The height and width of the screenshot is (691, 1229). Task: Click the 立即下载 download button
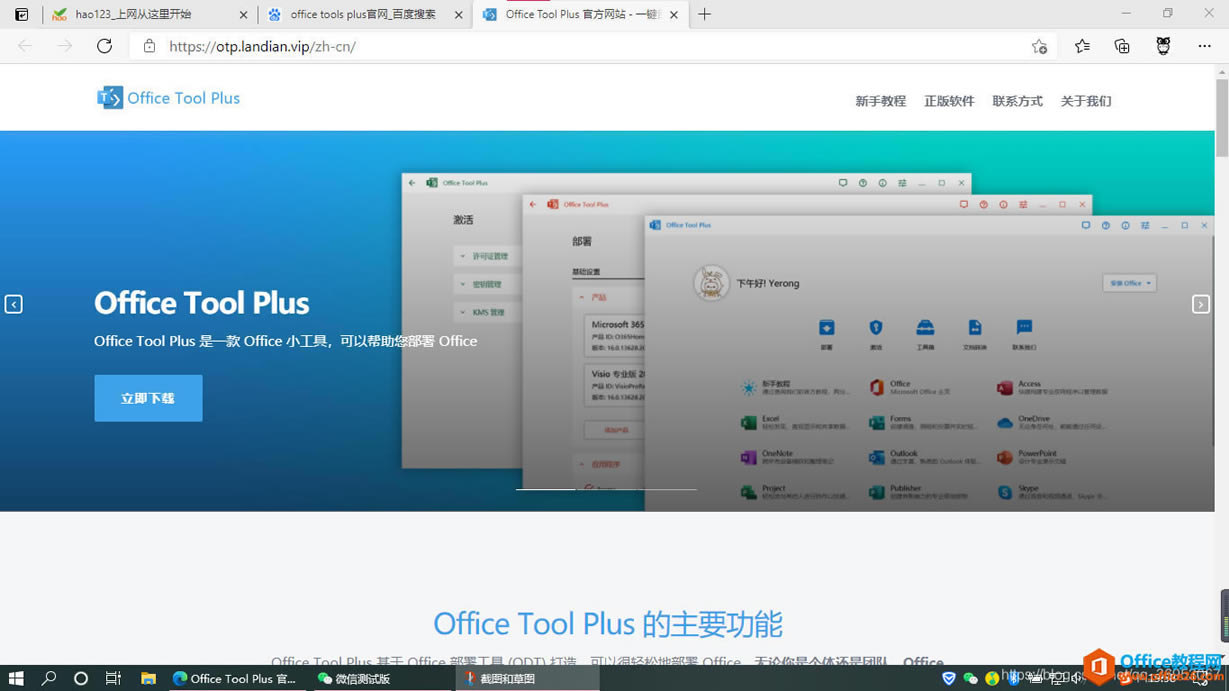pyautogui.click(x=148, y=397)
